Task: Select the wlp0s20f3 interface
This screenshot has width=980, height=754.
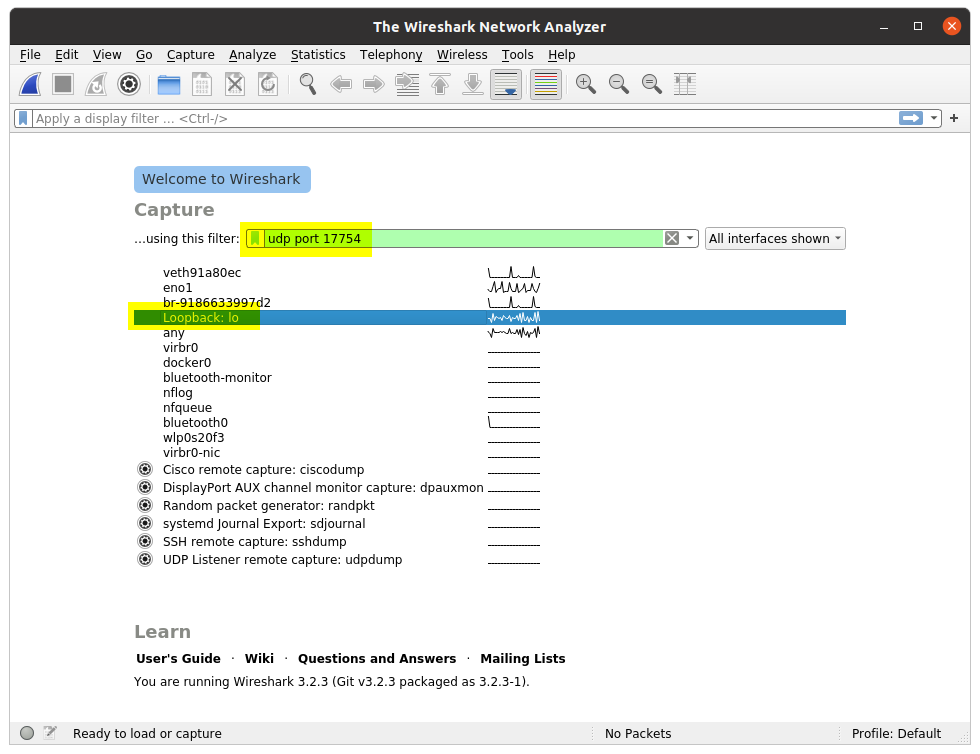Action: [489, 438]
